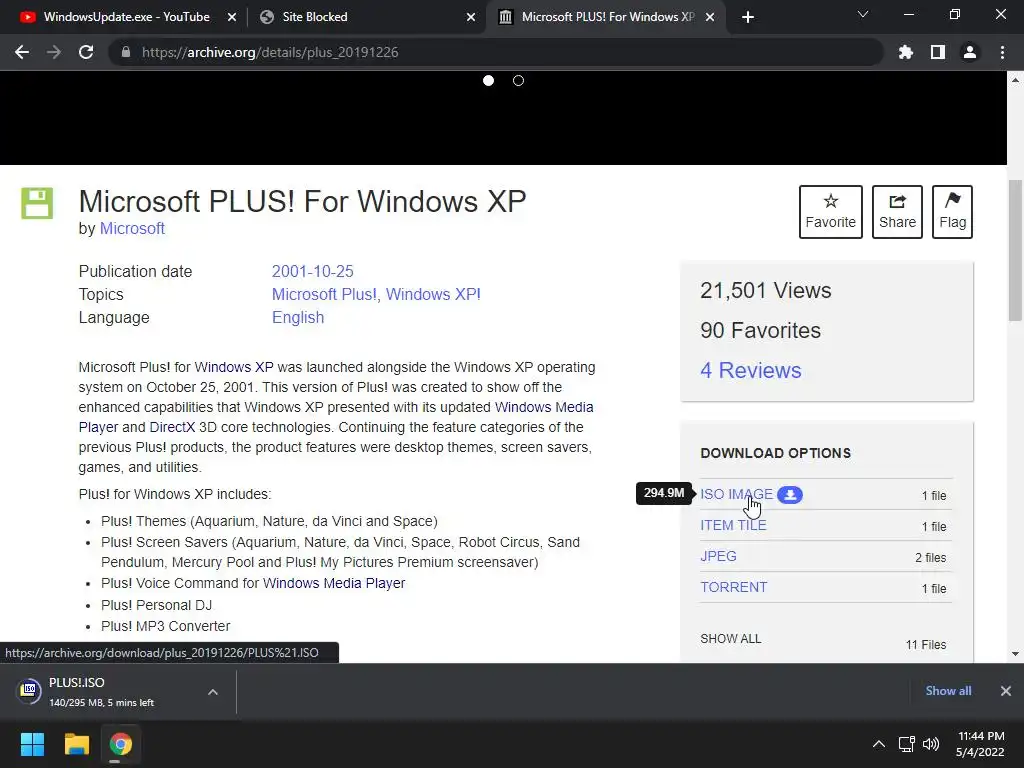Click the ISO IMAGE download badge icon
The height and width of the screenshot is (768, 1024).
point(790,494)
